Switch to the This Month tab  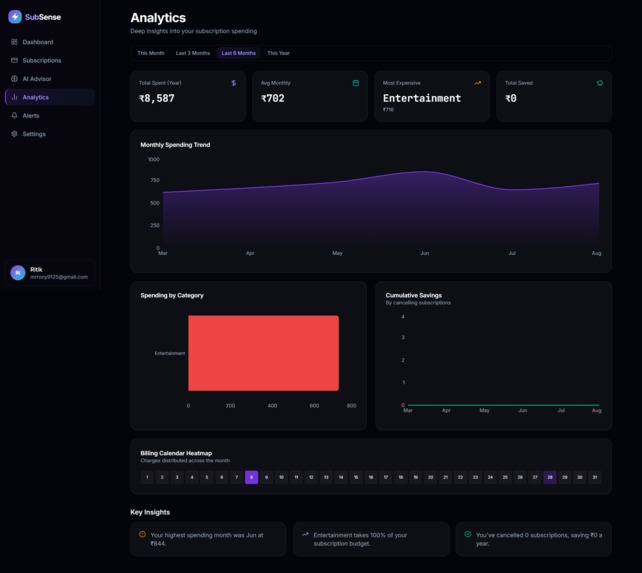coord(151,53)
